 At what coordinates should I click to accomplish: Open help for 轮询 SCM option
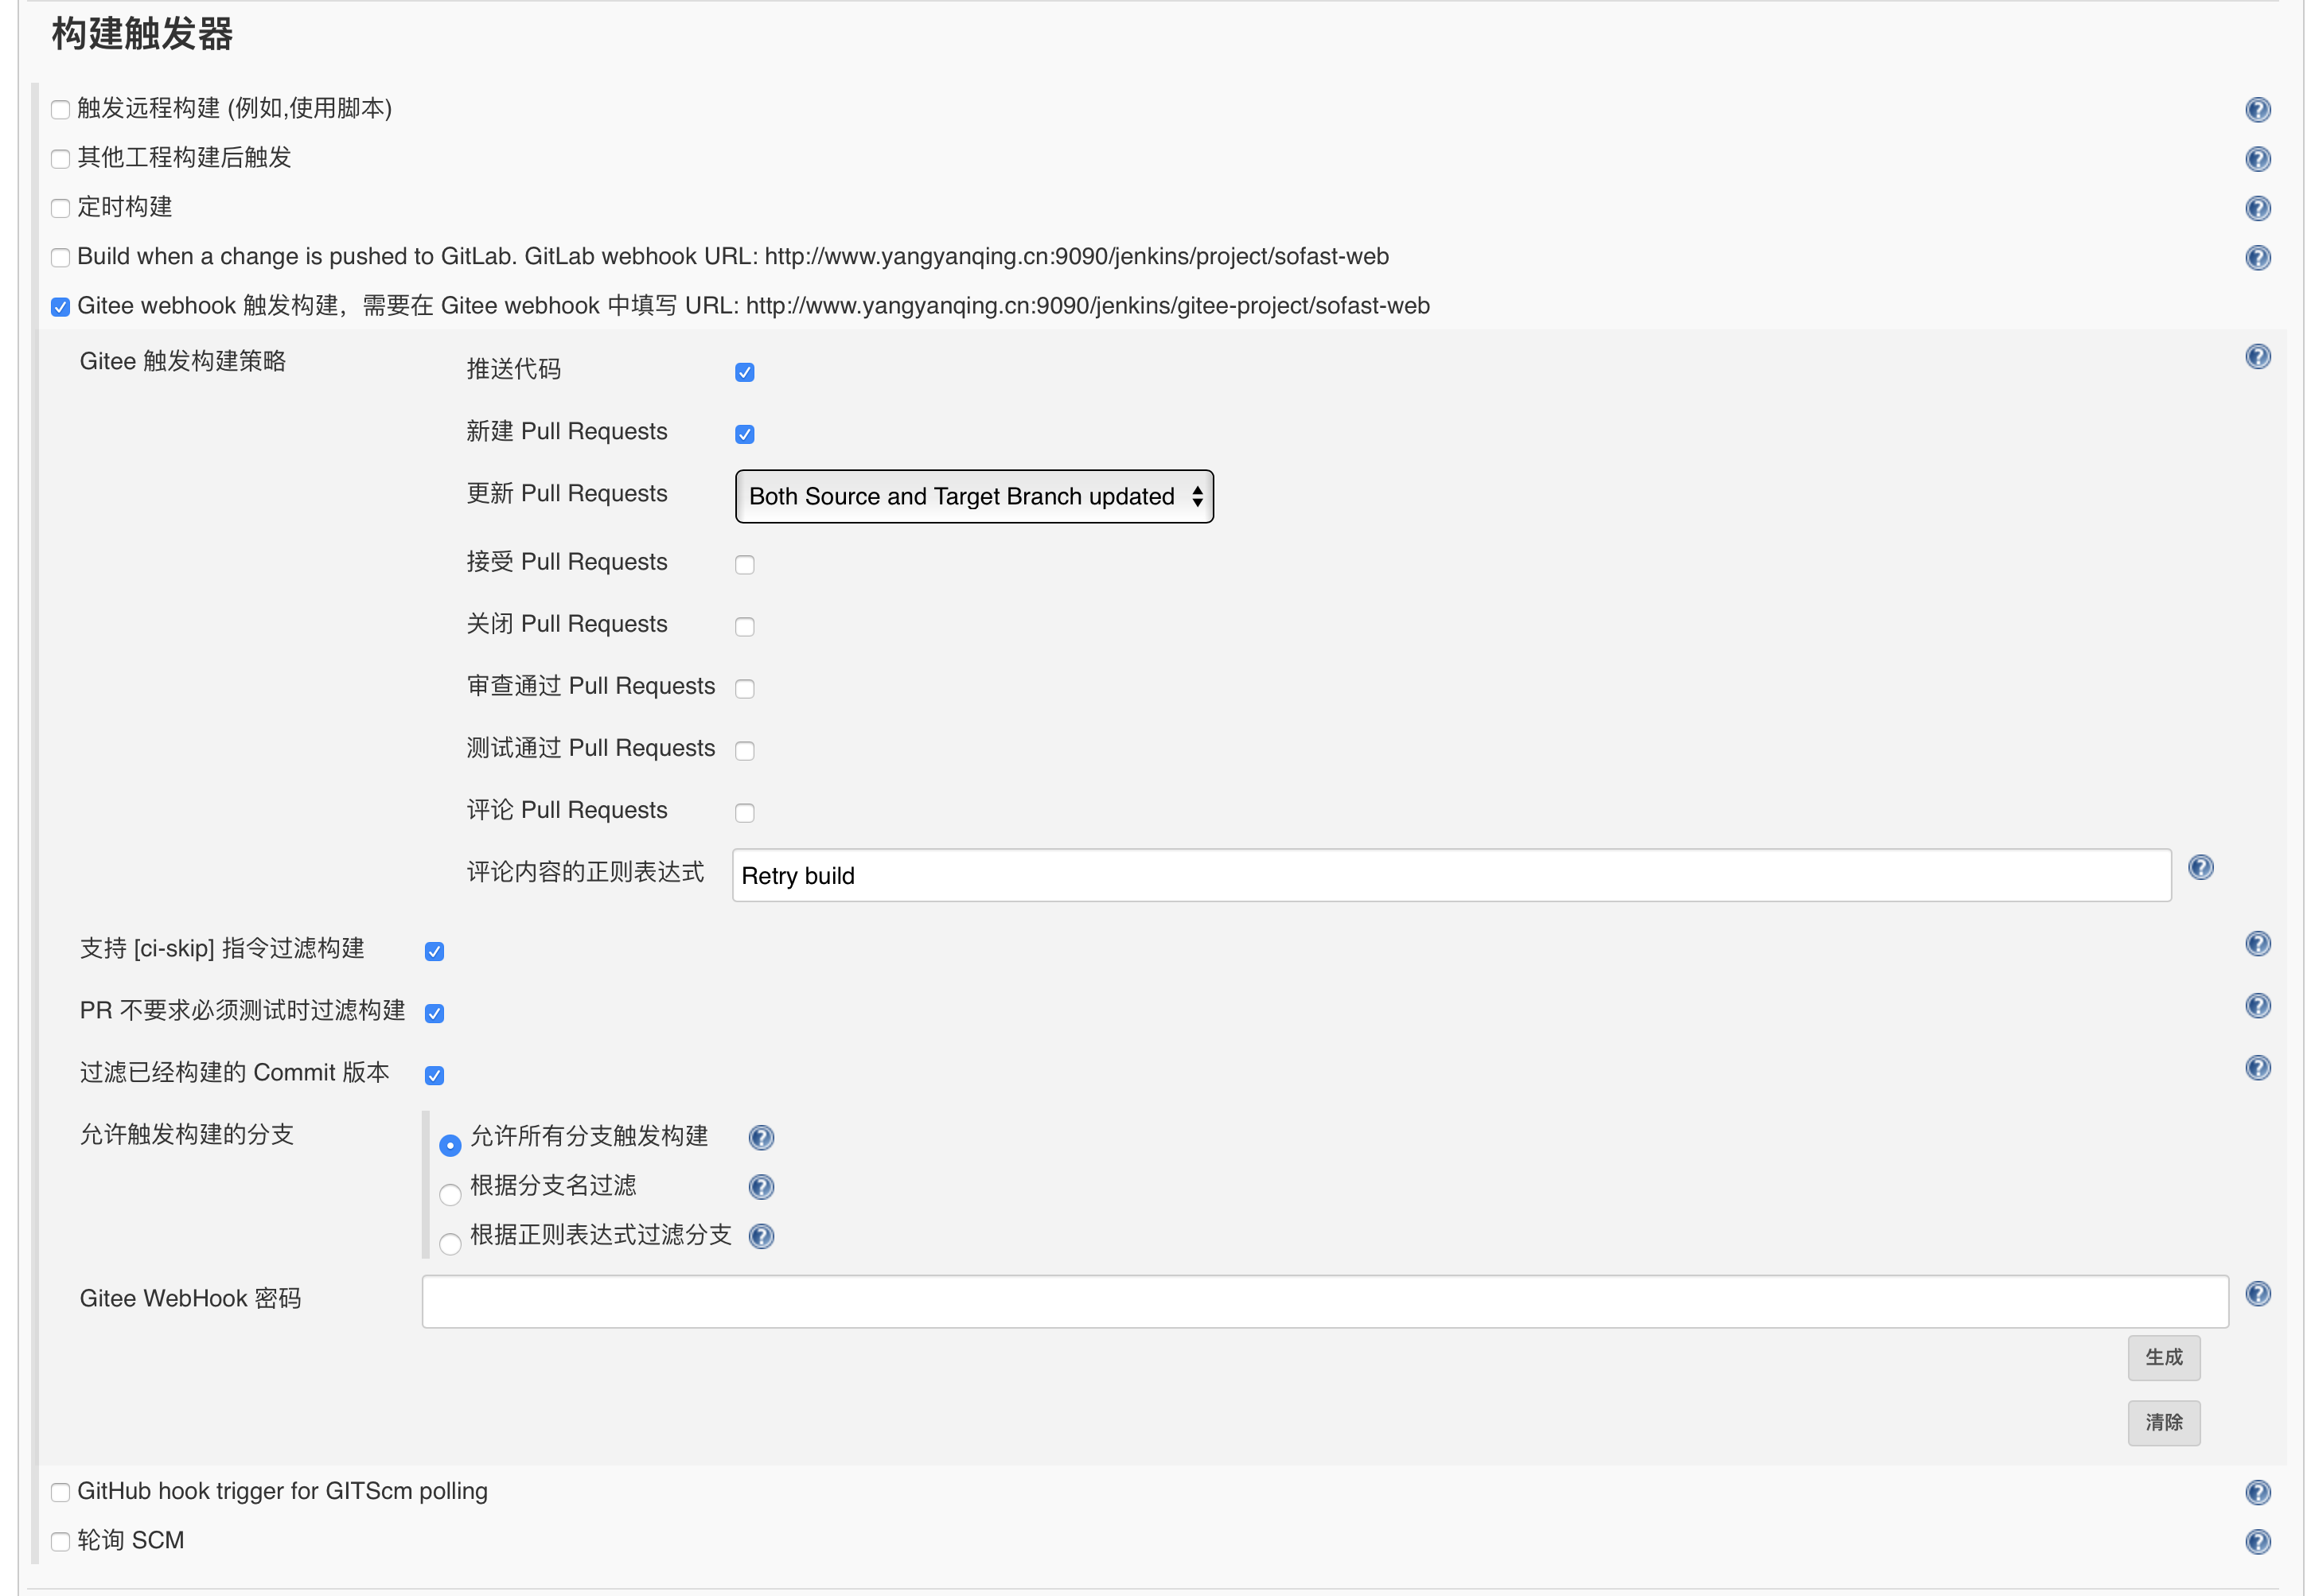click(x=2258, y=1541)
